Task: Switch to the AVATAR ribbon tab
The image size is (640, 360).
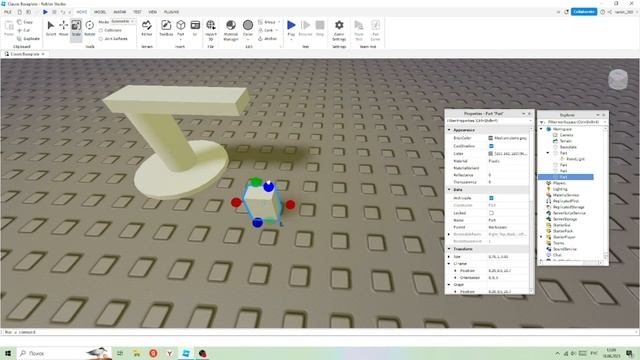Action: pyautogui.click(x=120, y=12)
